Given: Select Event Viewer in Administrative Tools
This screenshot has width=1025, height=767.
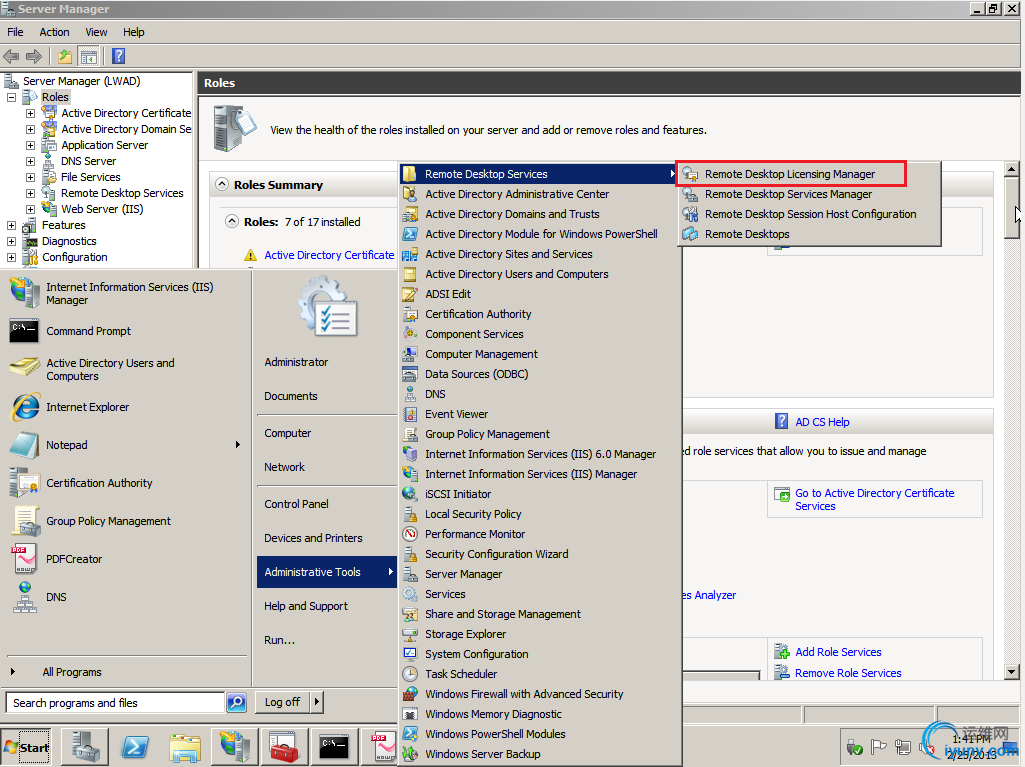Looking at the screenshot, I should [456, 414].
